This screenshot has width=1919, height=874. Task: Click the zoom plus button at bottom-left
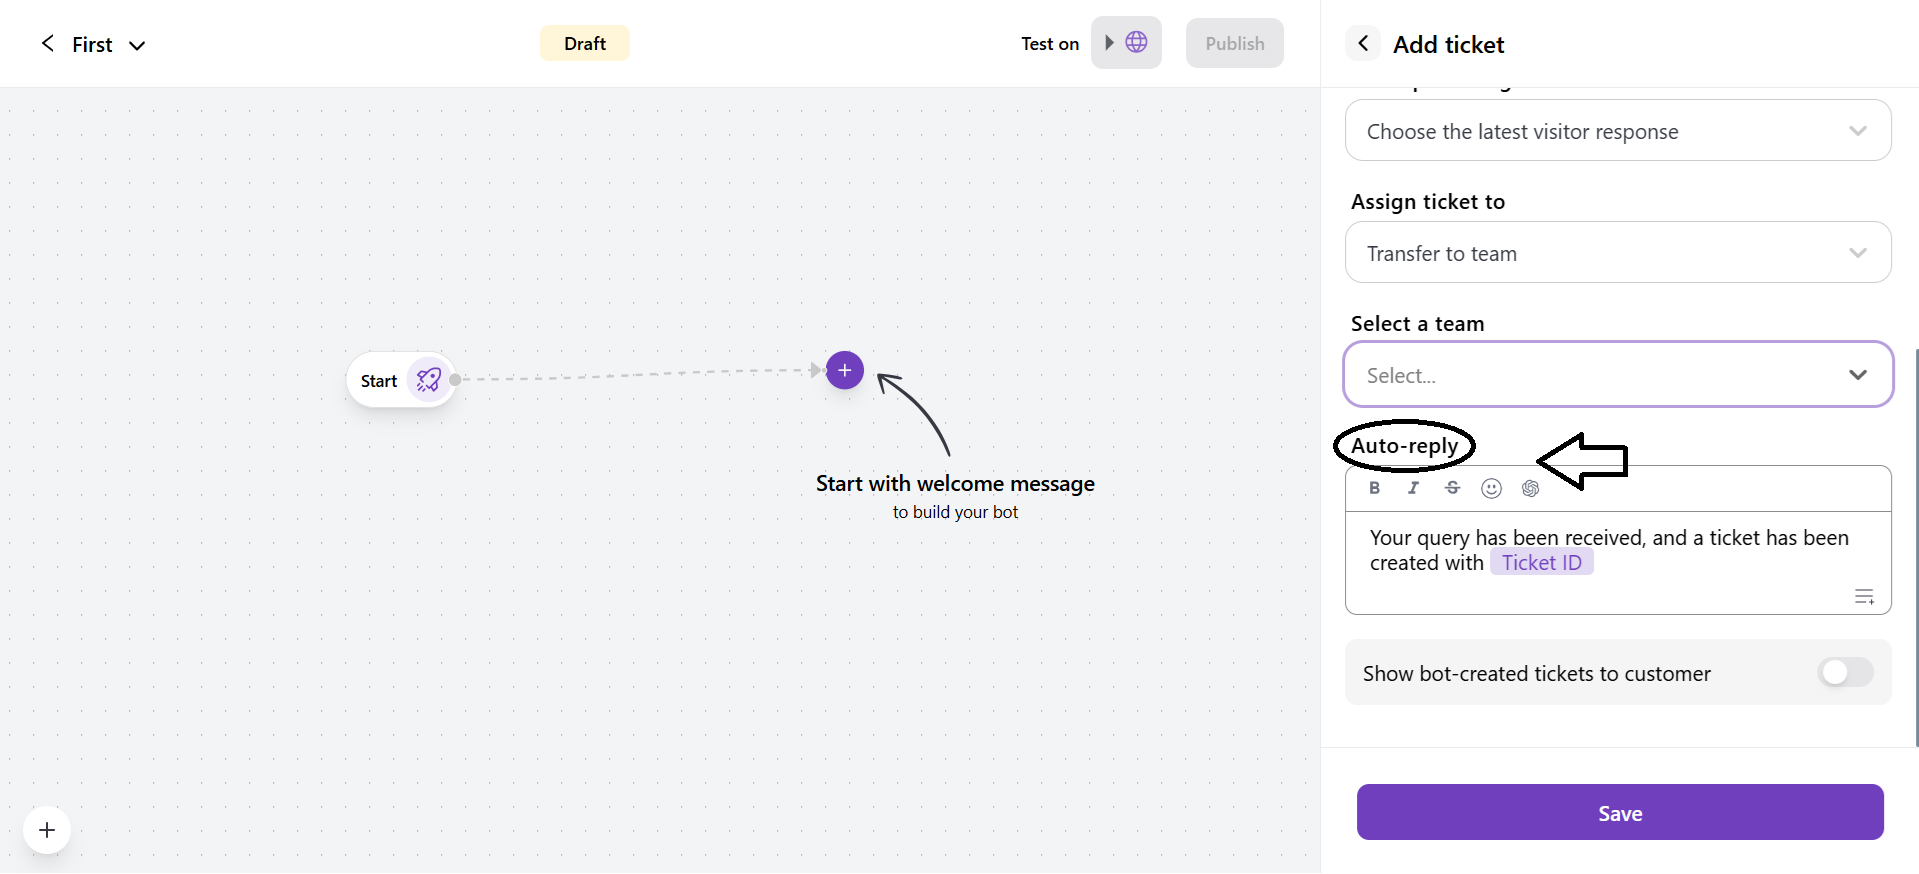[x=47, y=830]
